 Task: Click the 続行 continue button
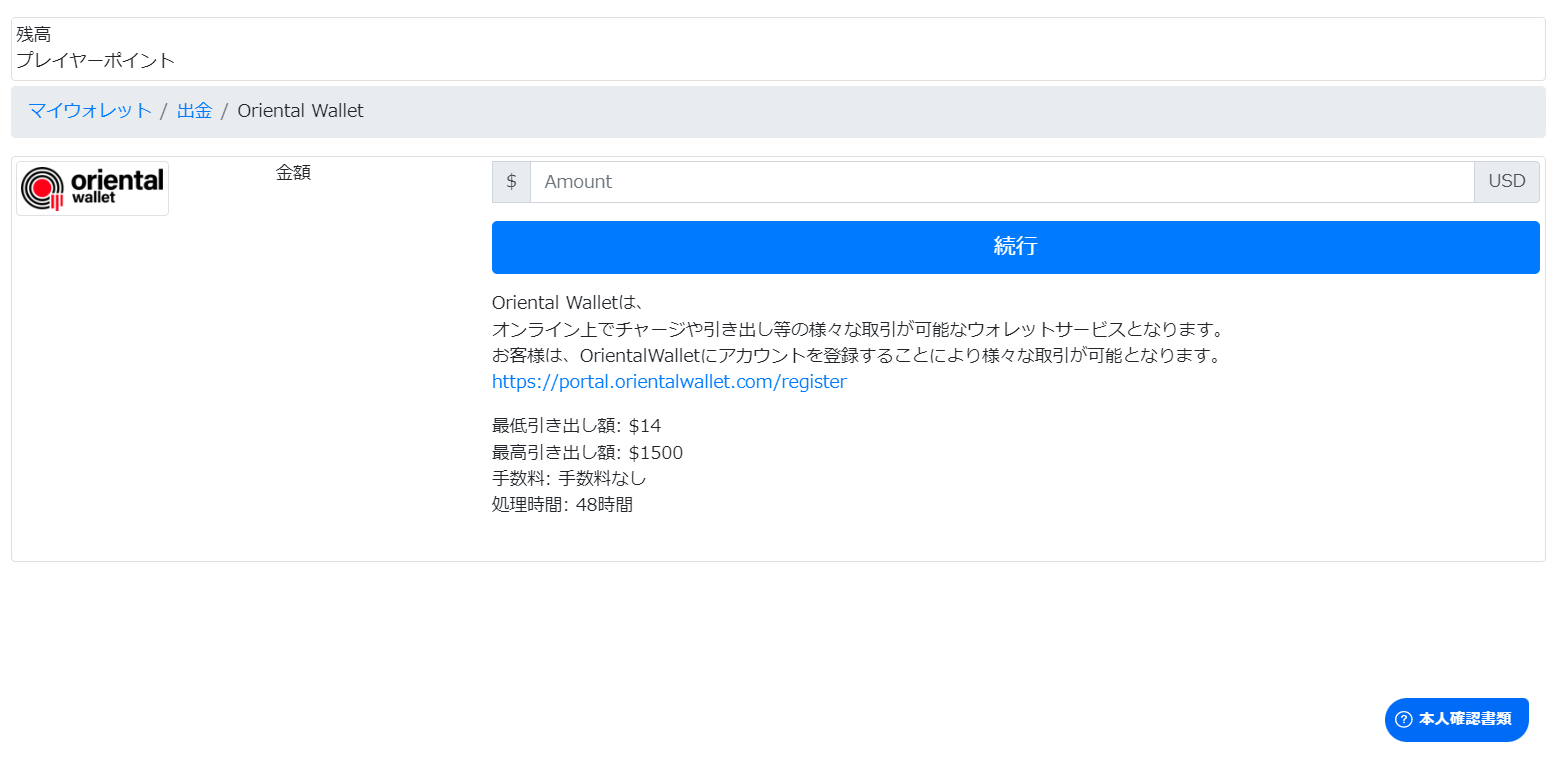coord(1015,247)
